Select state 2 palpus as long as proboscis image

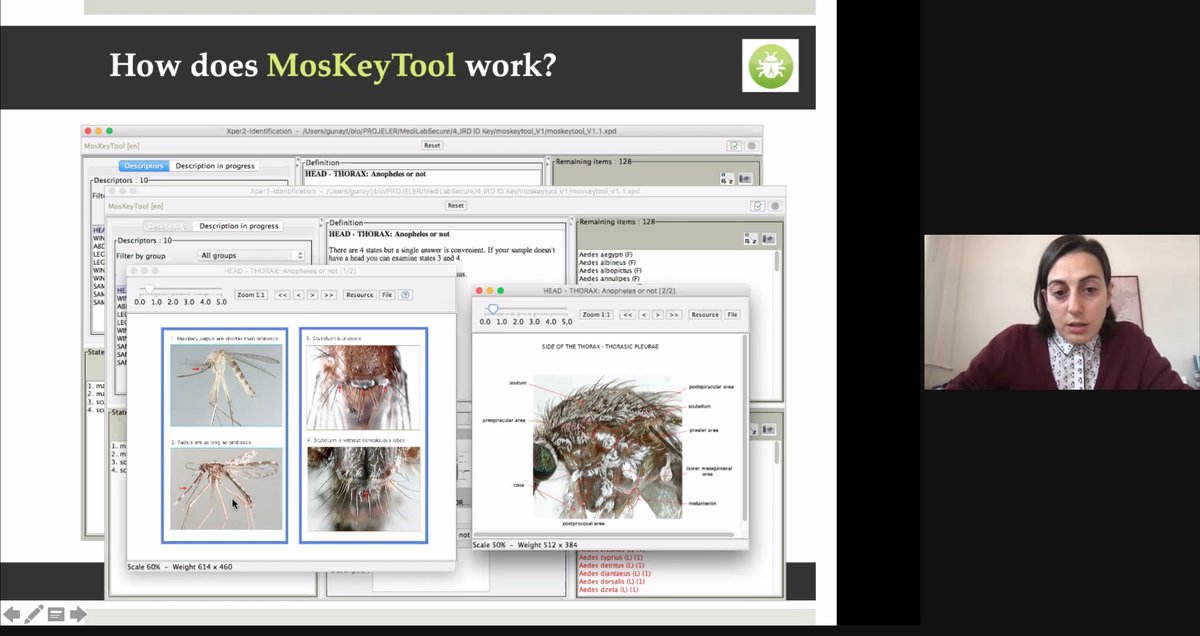[x=226, y=489]
